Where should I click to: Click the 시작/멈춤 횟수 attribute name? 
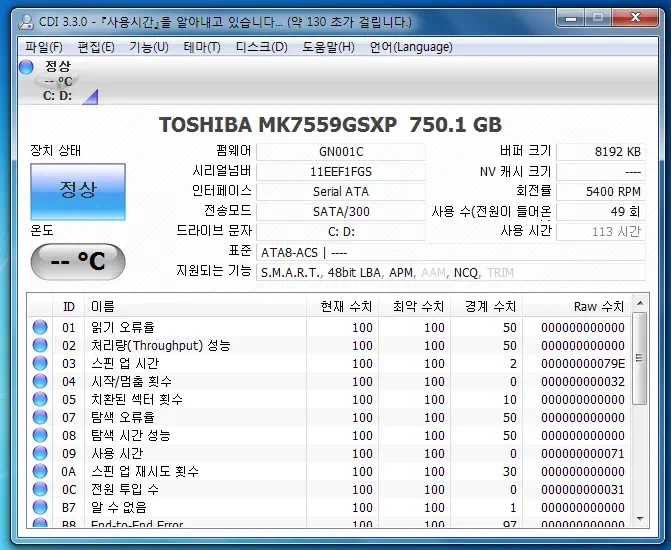[131, 381]
